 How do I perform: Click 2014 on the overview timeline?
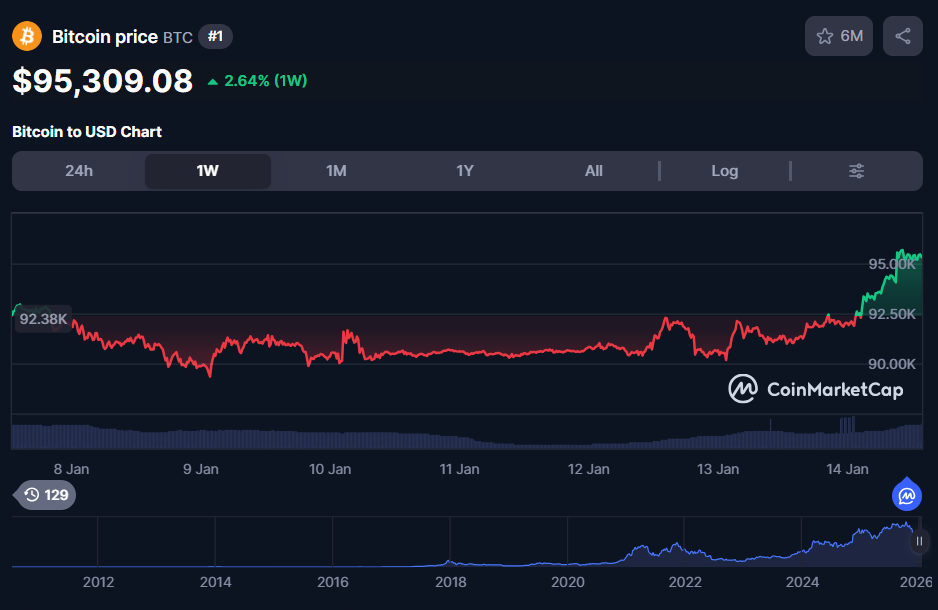click(215, 582)
